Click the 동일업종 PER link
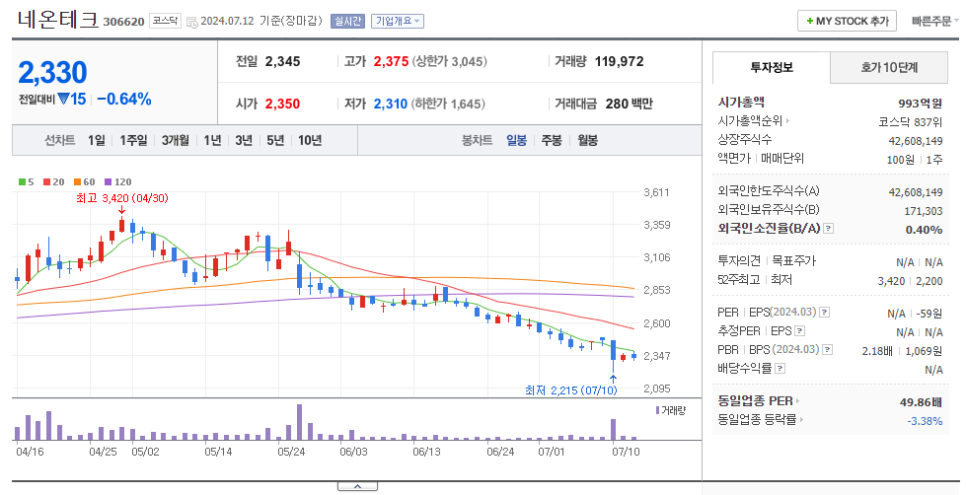This screenshot has width=966, height=495. (758, 401)
